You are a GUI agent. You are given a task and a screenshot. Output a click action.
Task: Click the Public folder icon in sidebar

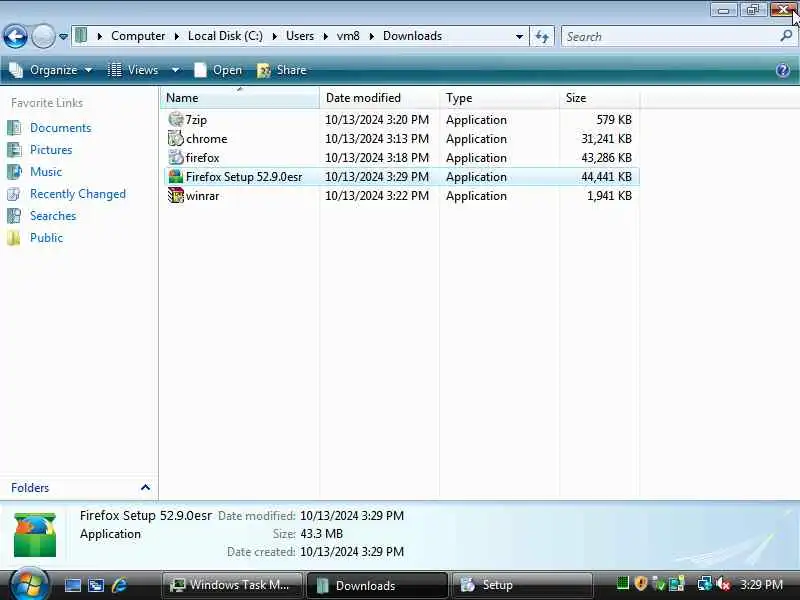[14, 238]
